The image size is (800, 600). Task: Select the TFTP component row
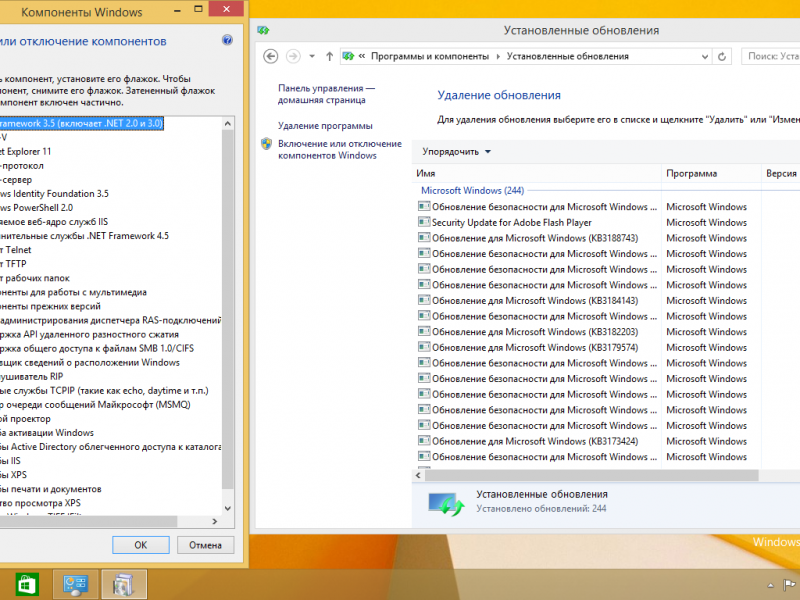[13, 264]
